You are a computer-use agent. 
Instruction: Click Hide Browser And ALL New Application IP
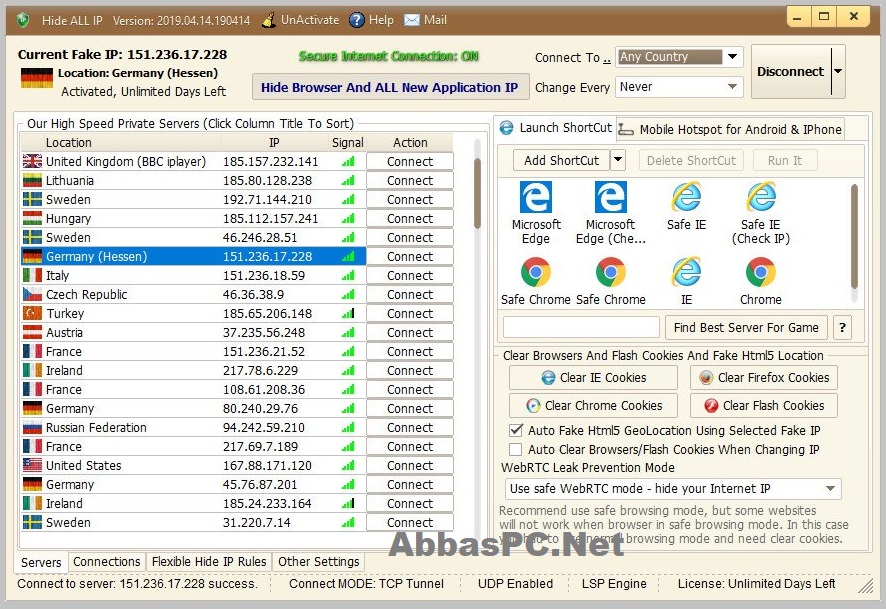[390, 88]
